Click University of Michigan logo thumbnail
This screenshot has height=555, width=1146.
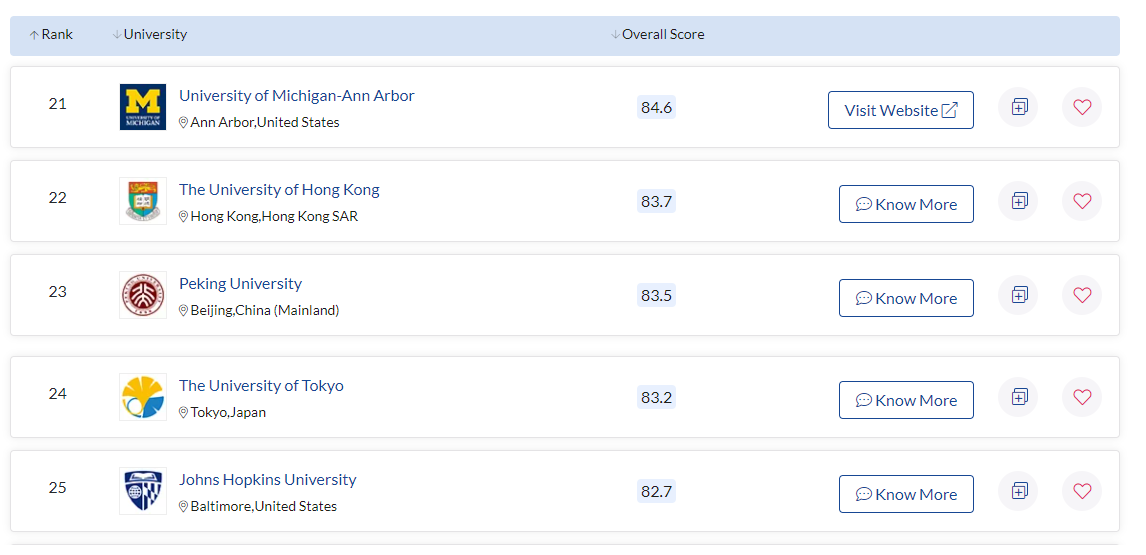click(143, 107)
